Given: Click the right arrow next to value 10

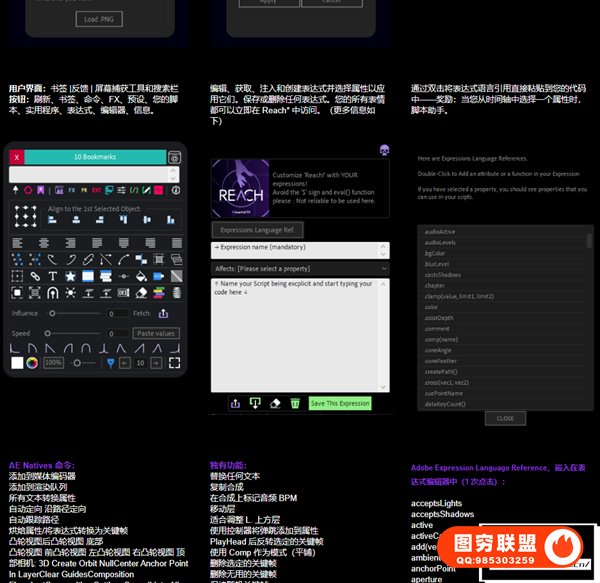Looking at the screenshot, I should click(157, 362).
